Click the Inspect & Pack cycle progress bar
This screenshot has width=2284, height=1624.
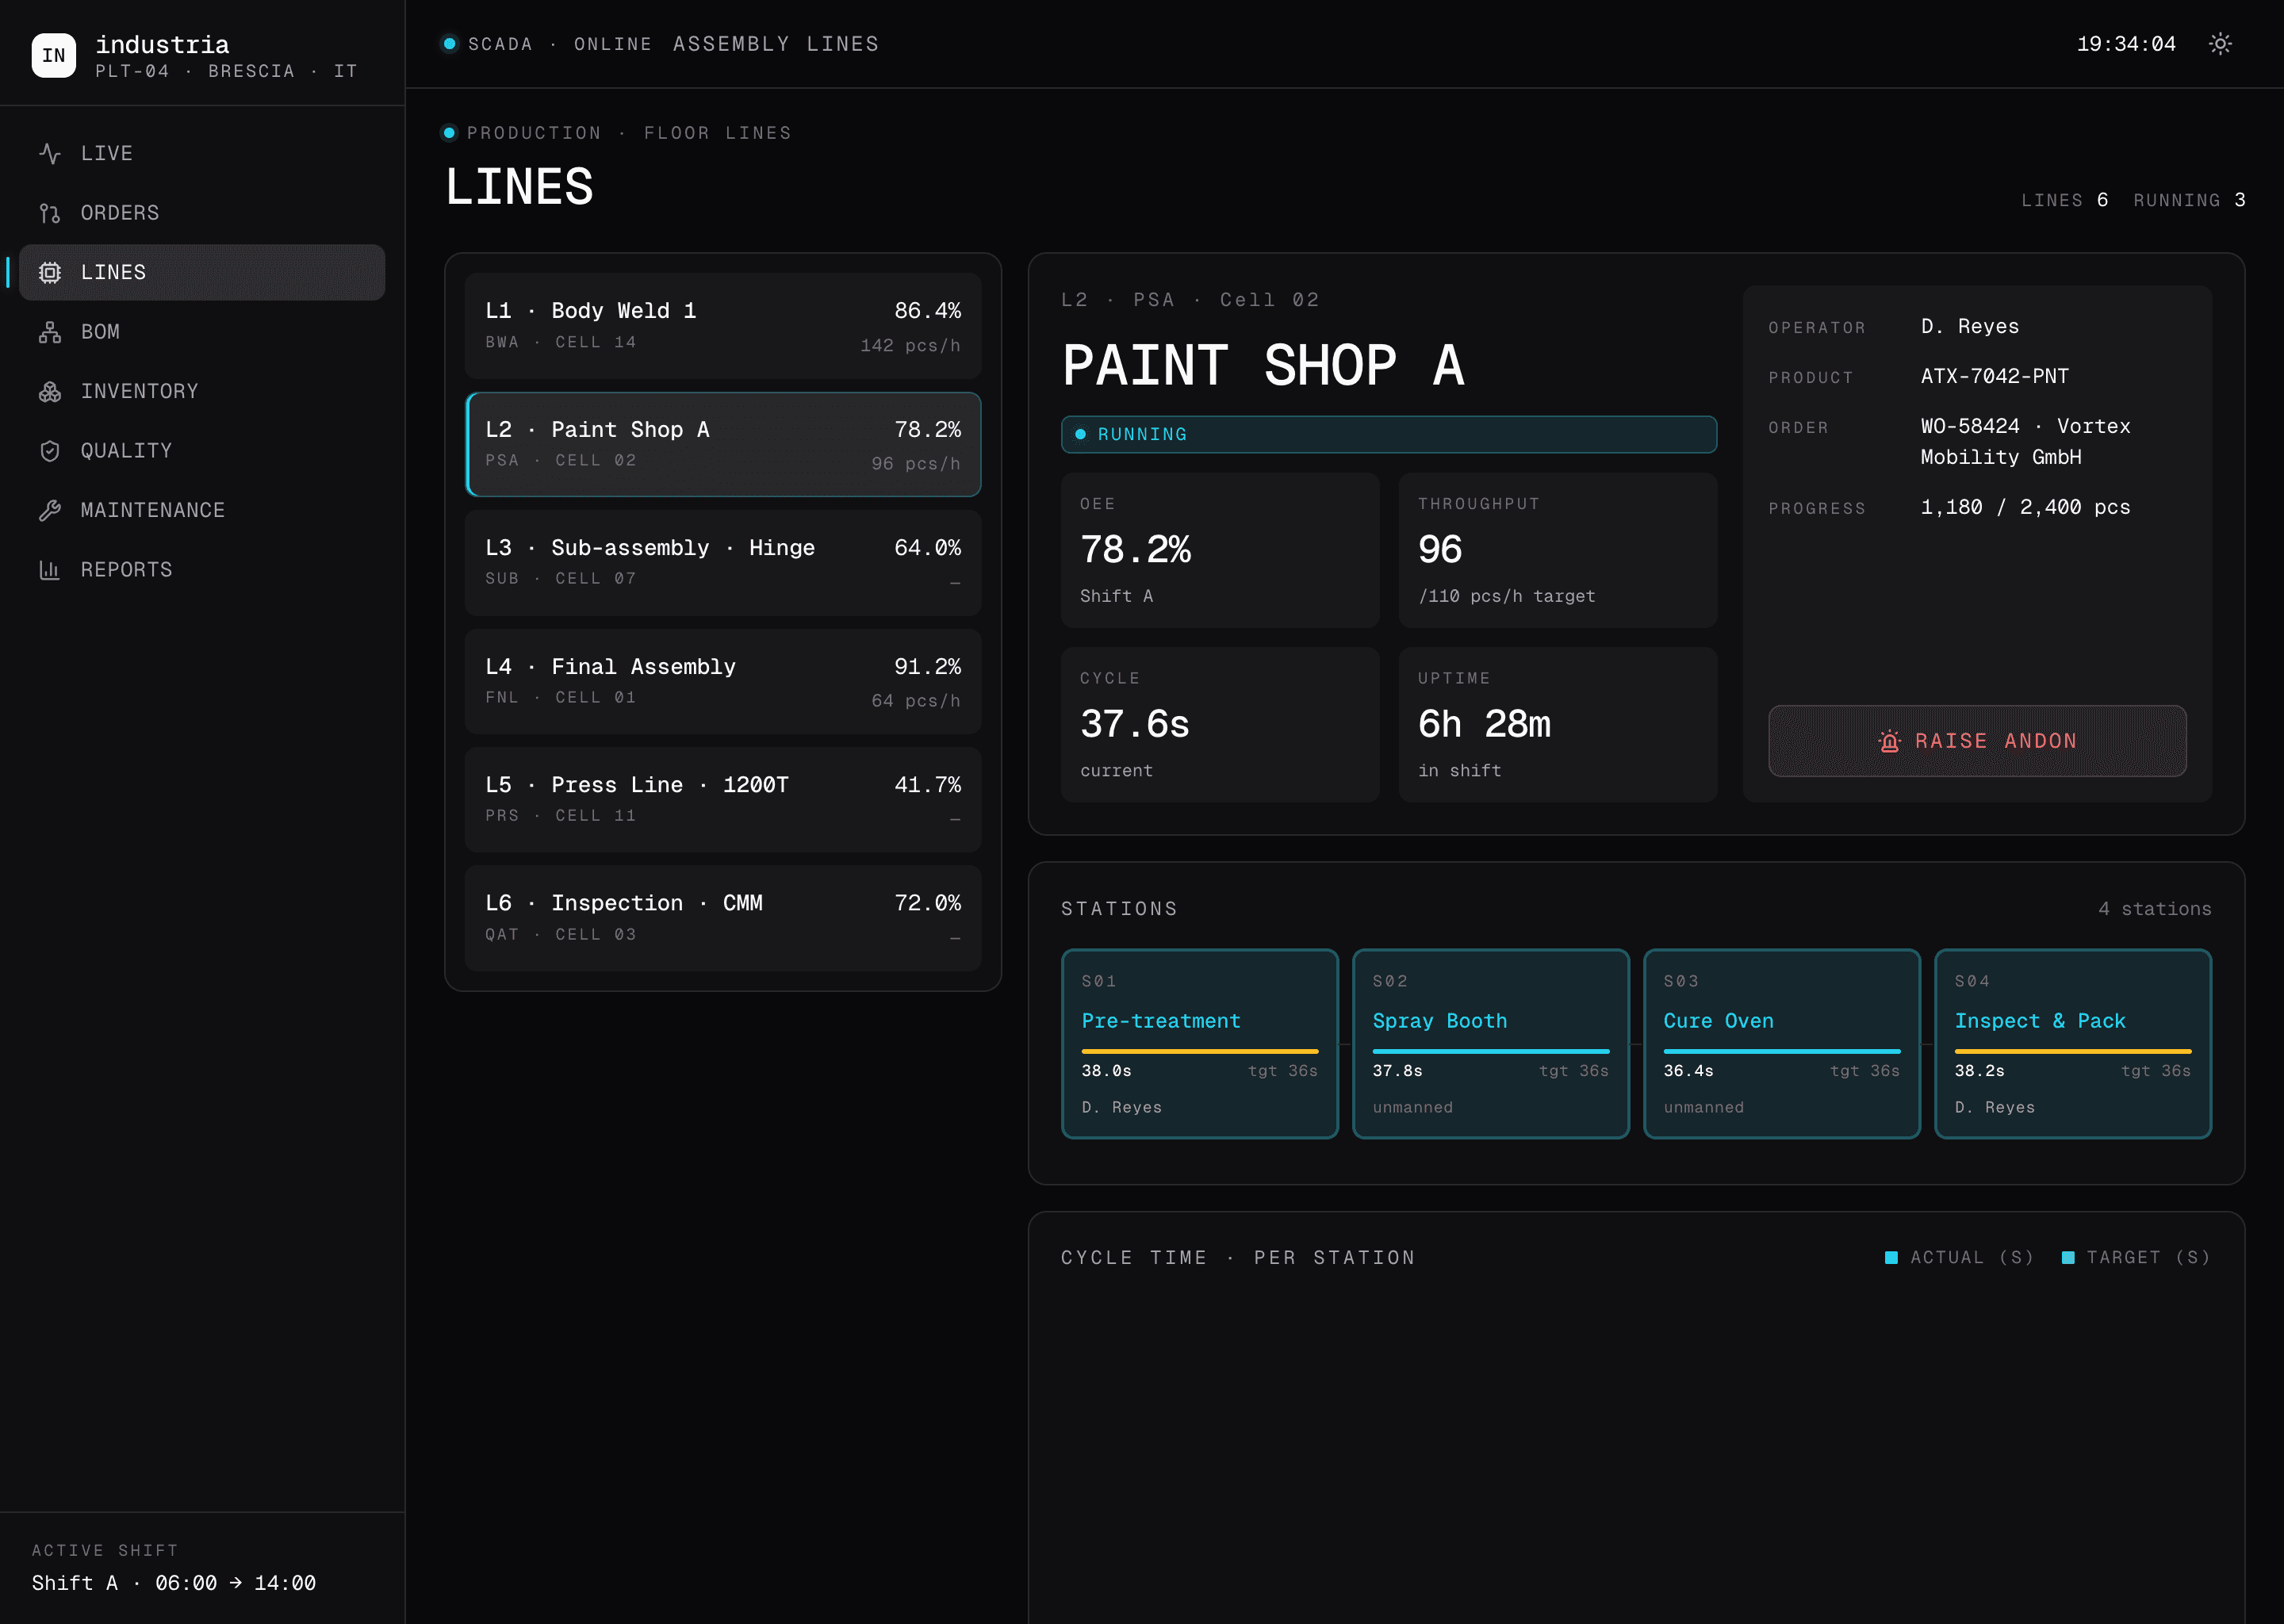(2073, 1051)
